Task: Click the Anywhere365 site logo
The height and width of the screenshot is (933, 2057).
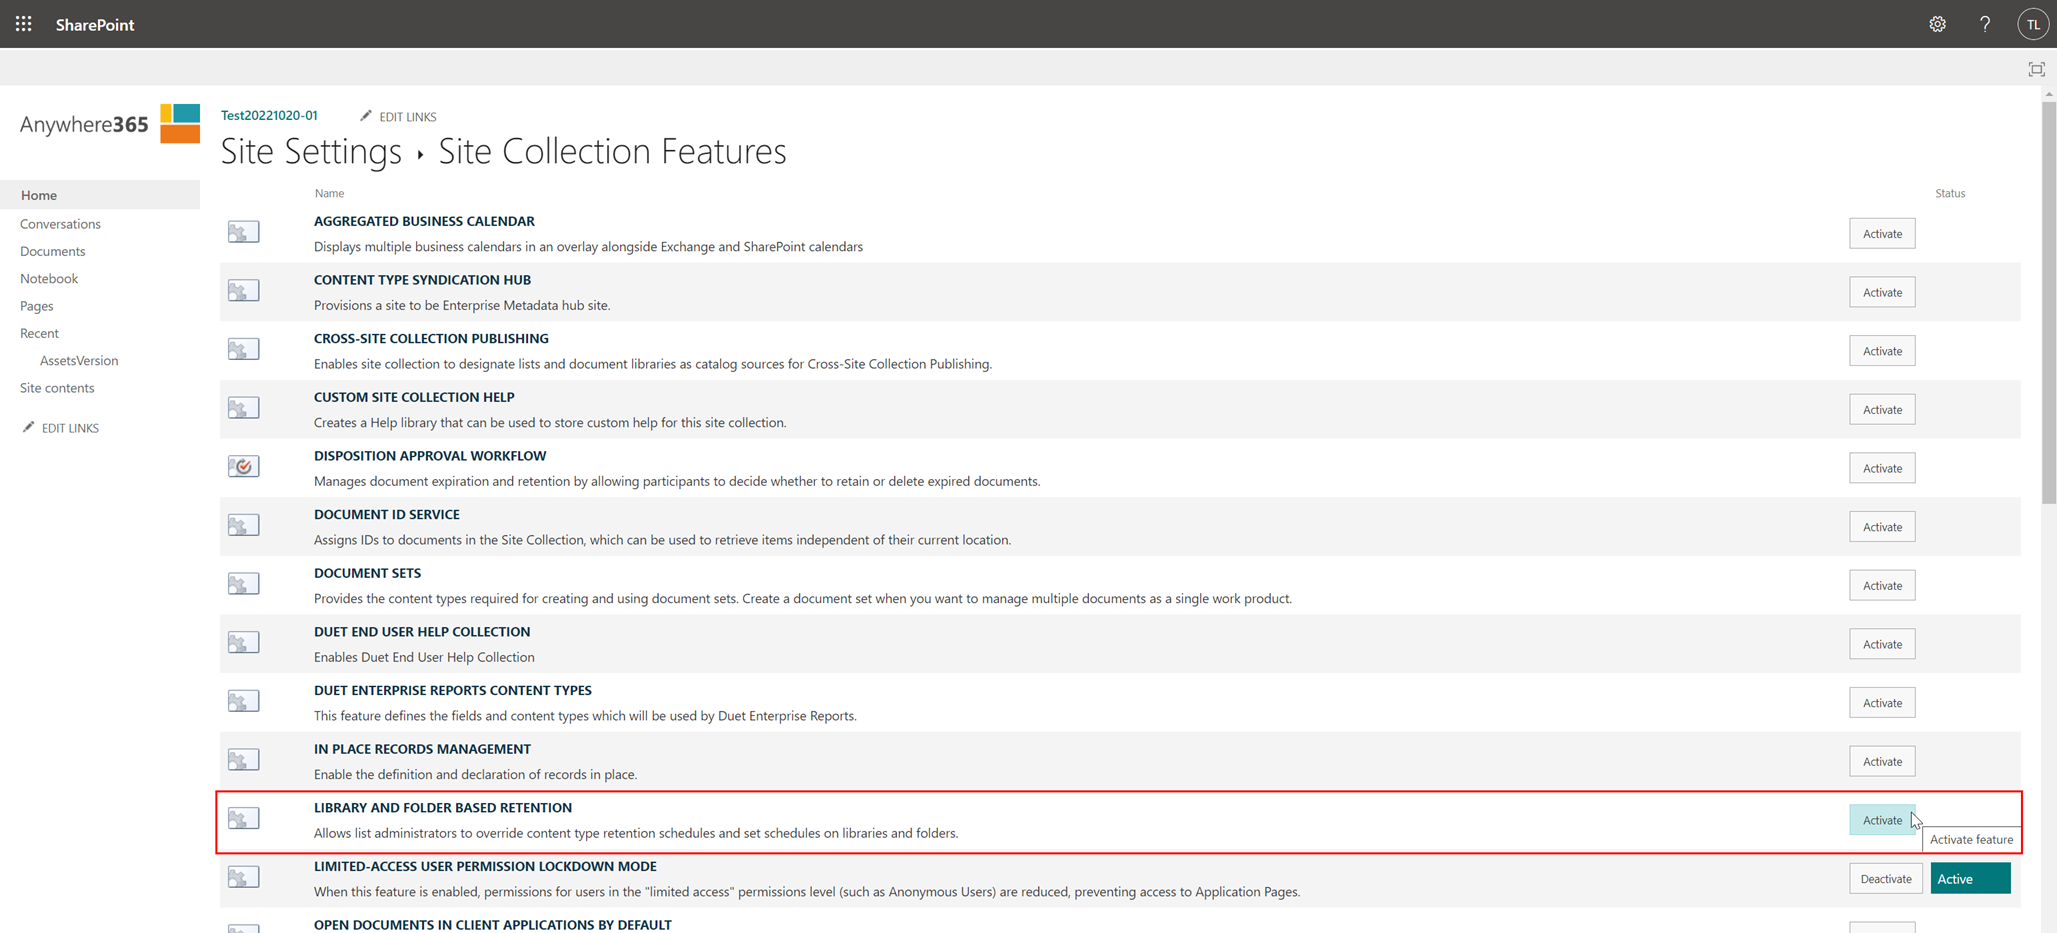Action: 110,124
